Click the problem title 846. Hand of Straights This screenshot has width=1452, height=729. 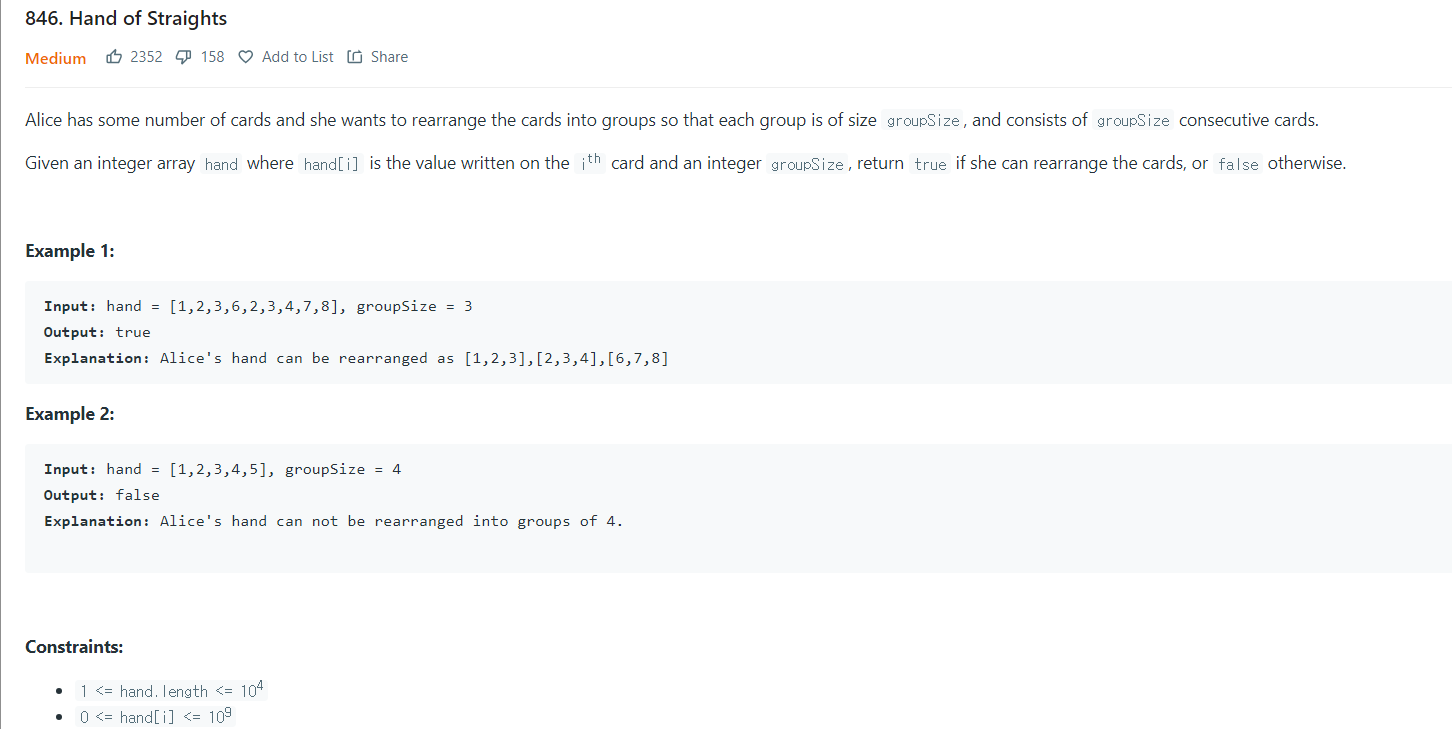pos(126,18)
